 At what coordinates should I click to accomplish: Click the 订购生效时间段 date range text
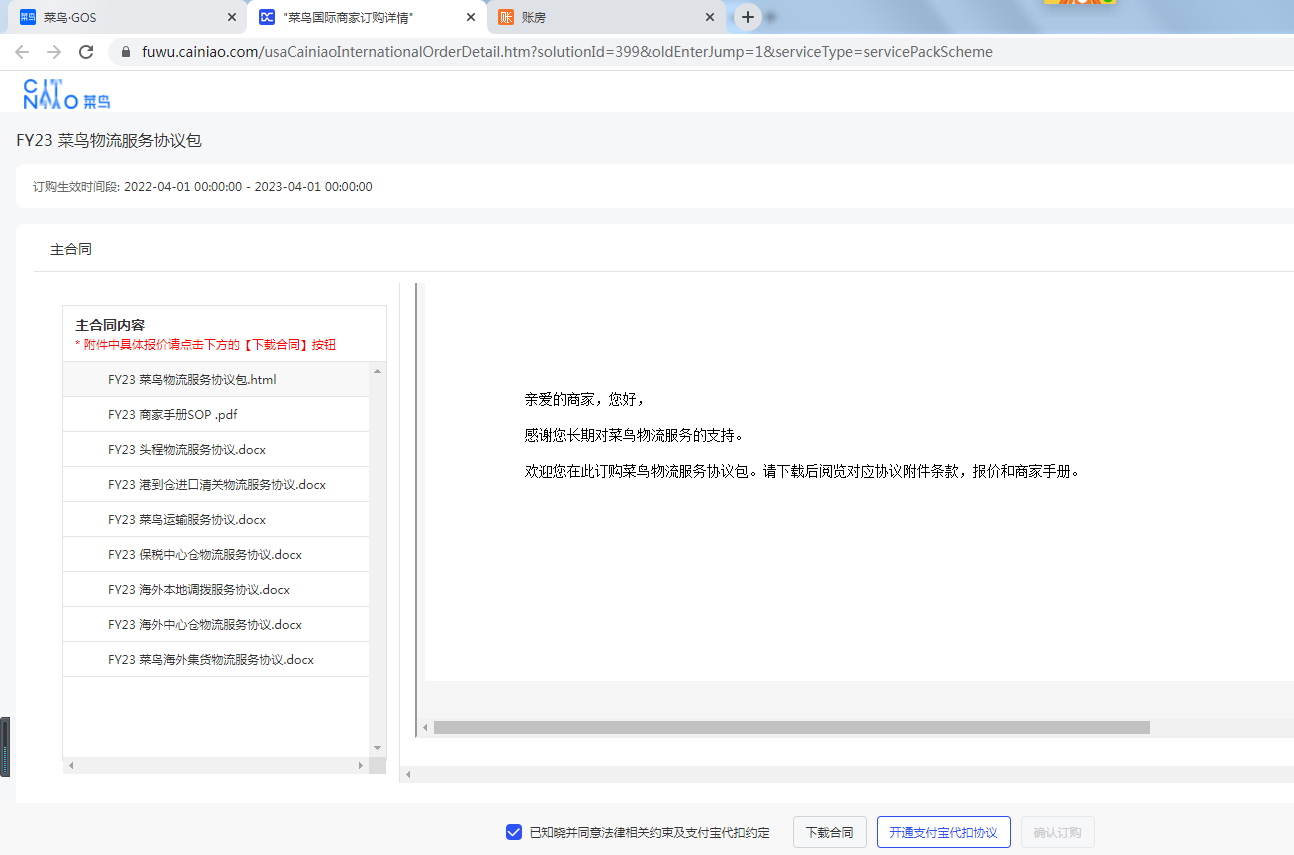tap(203, 187)
